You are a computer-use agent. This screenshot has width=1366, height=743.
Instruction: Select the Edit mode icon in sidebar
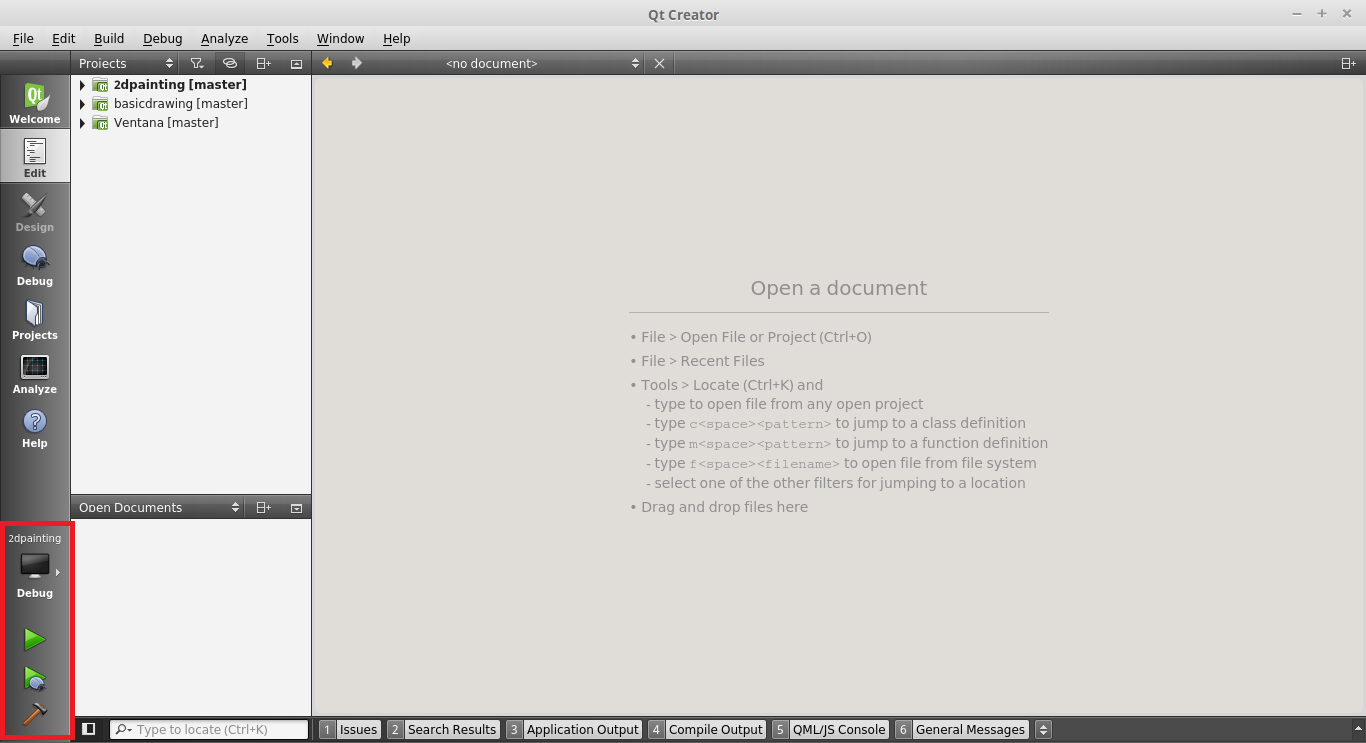(x=35, y=156)
